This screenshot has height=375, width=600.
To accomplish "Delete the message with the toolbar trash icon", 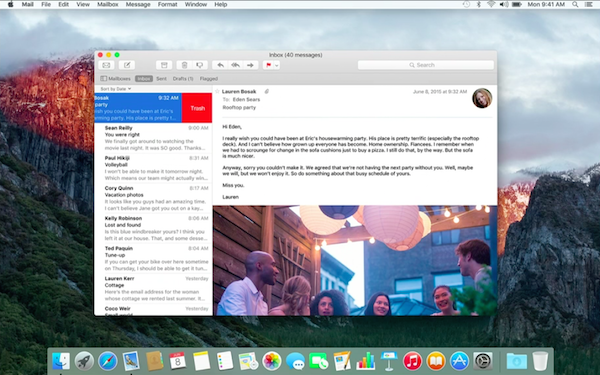I will [184, 65].
